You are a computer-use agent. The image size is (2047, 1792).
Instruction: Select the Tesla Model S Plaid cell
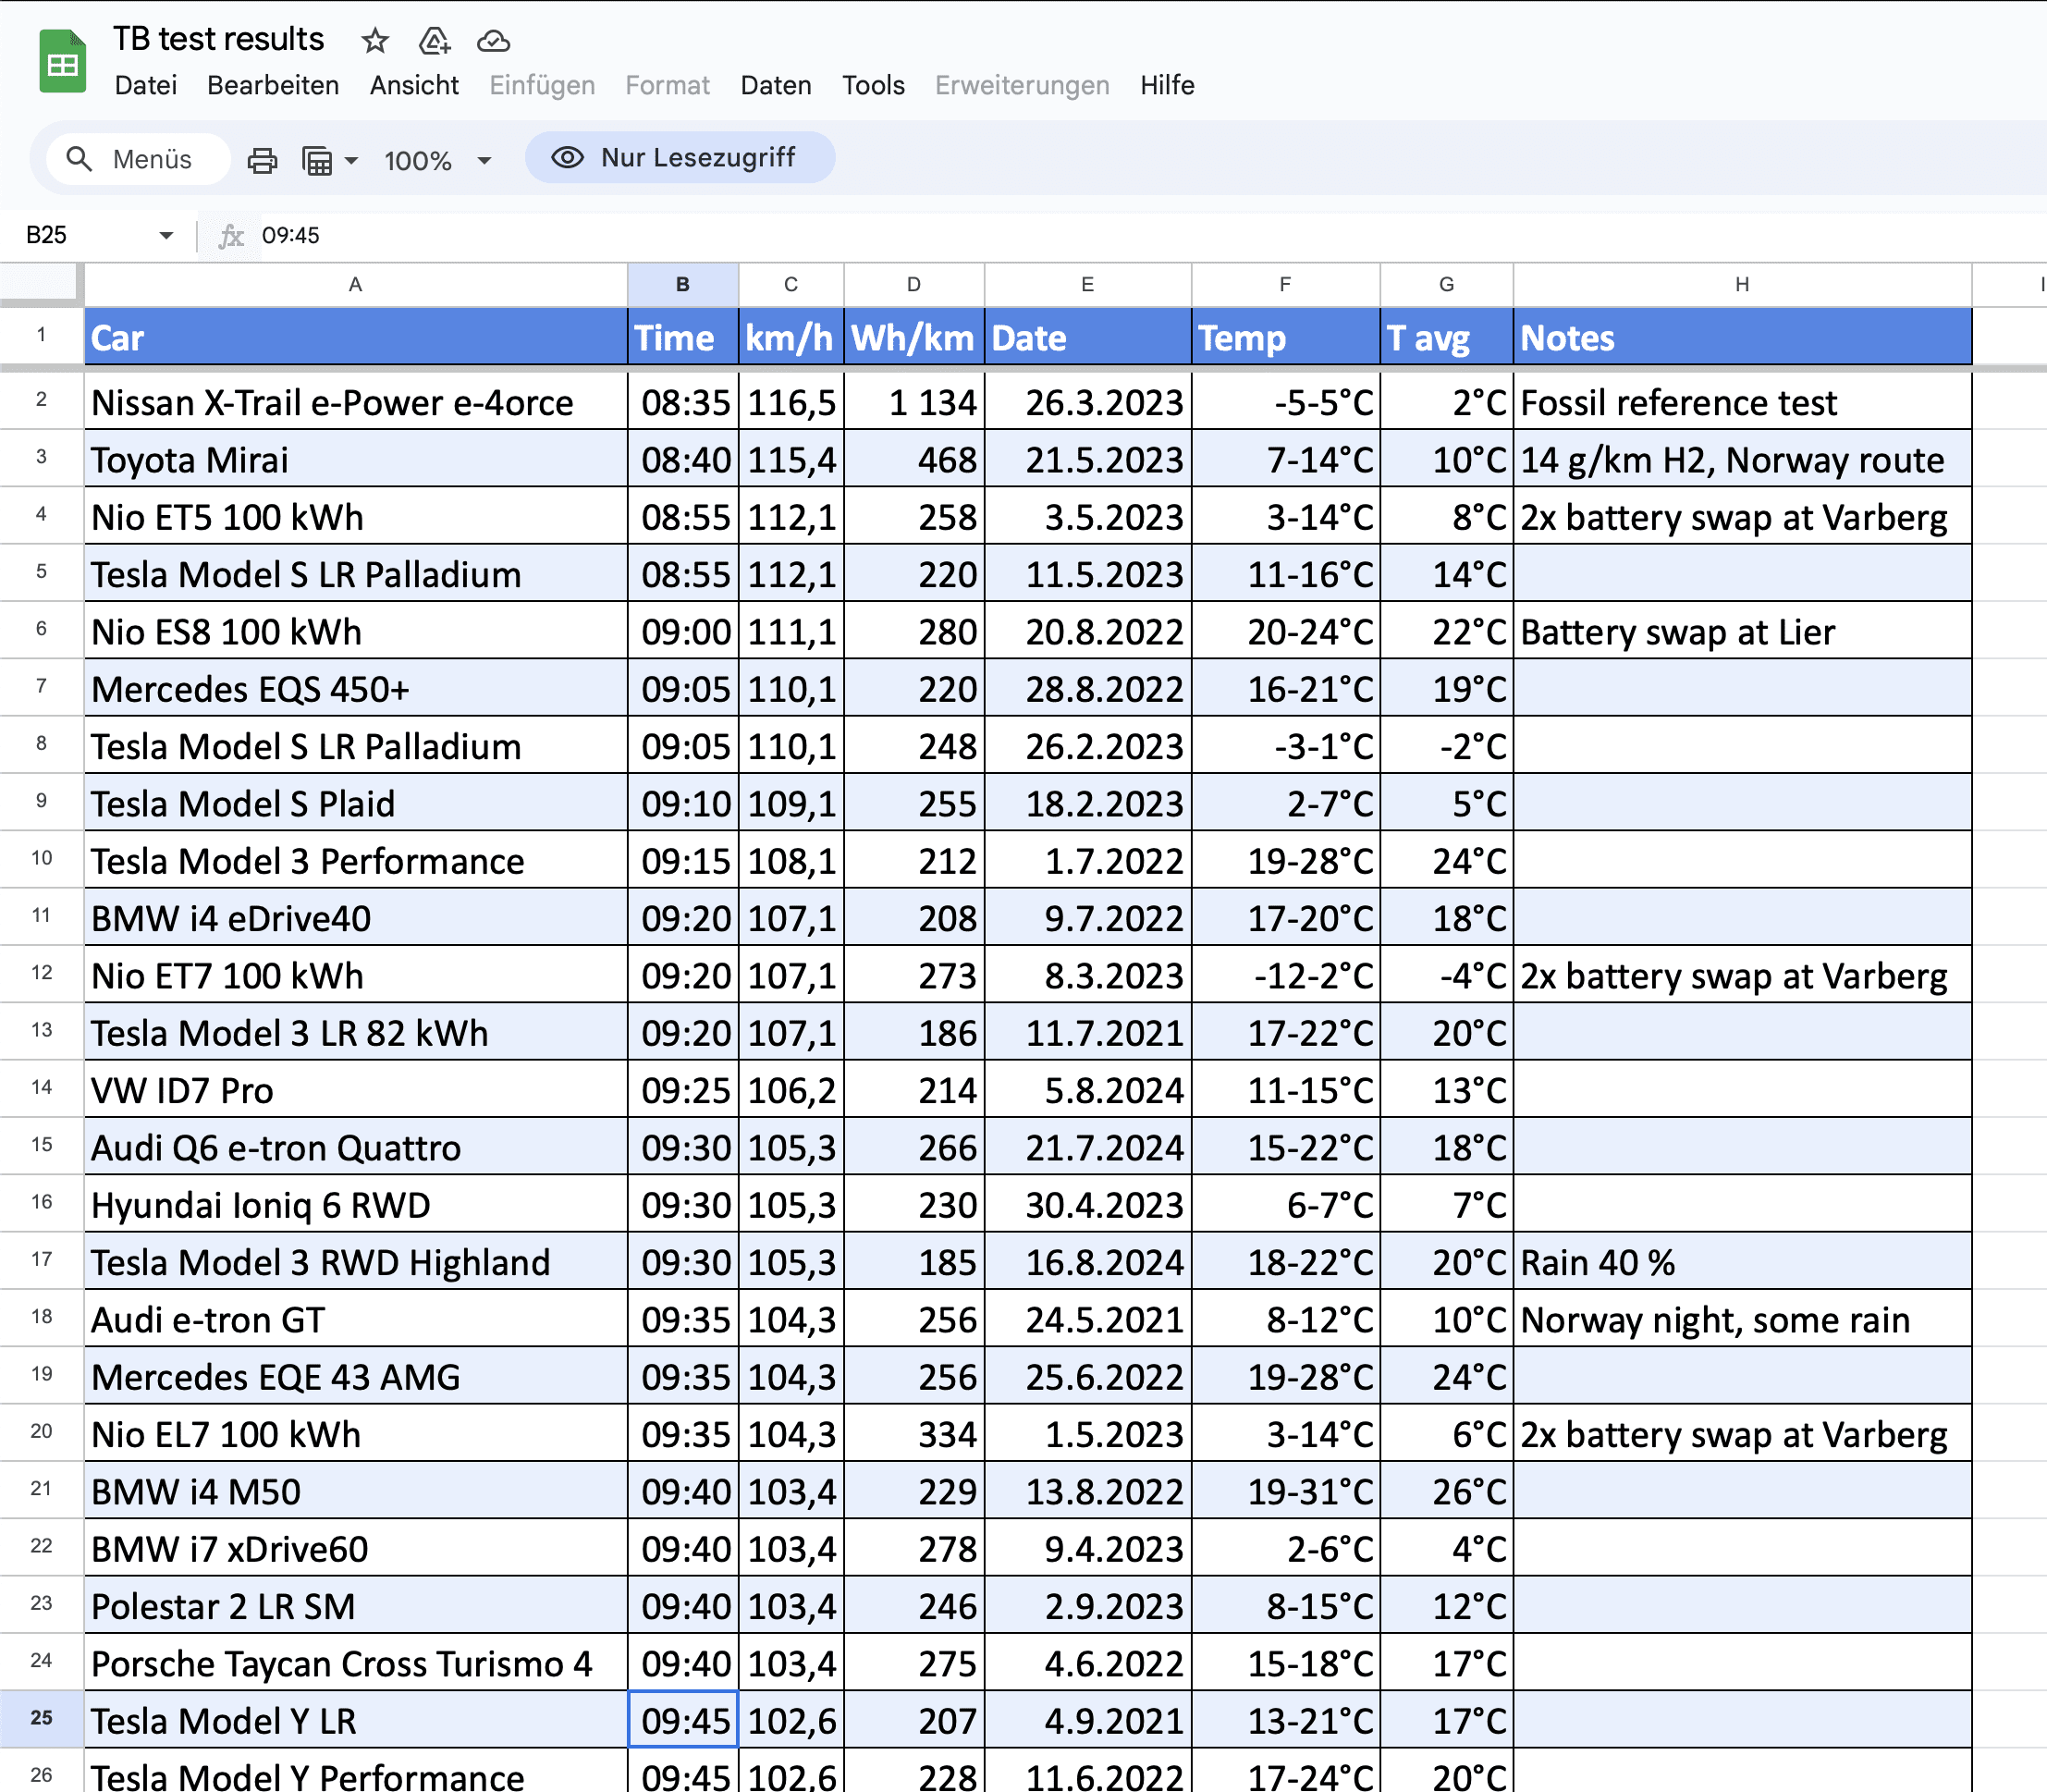(x=356, y=803)
